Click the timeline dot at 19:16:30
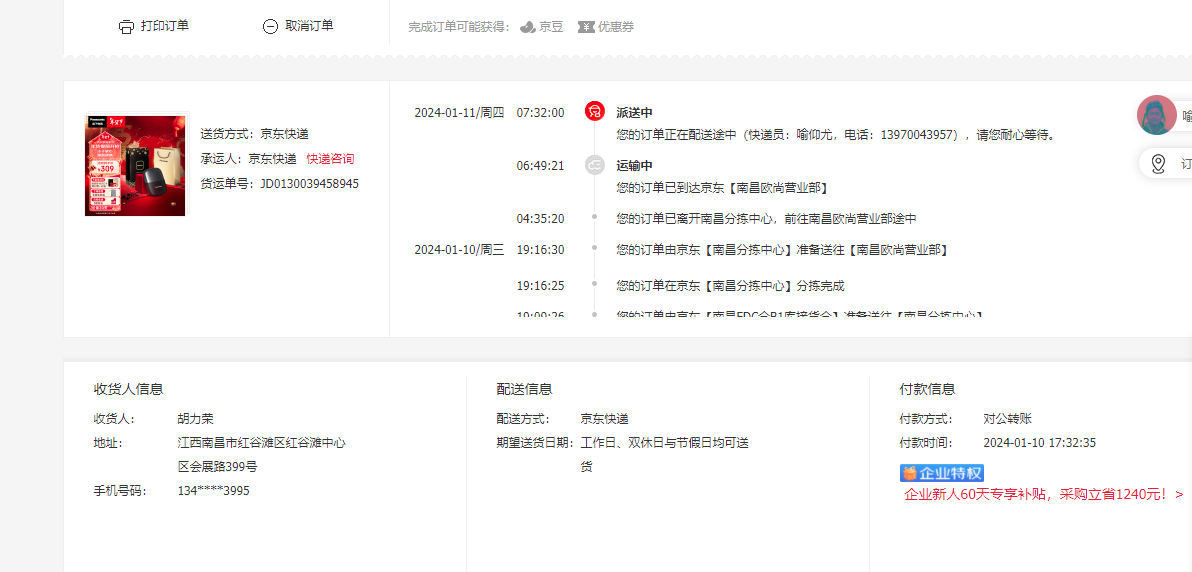 (594, 248)
